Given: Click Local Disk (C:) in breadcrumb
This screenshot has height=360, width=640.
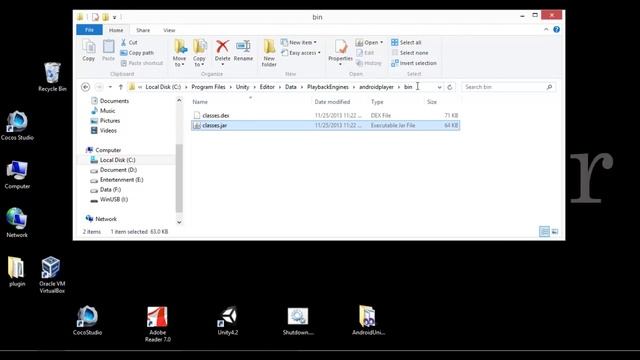Looking at the screenshot, I should coord(163,87).
